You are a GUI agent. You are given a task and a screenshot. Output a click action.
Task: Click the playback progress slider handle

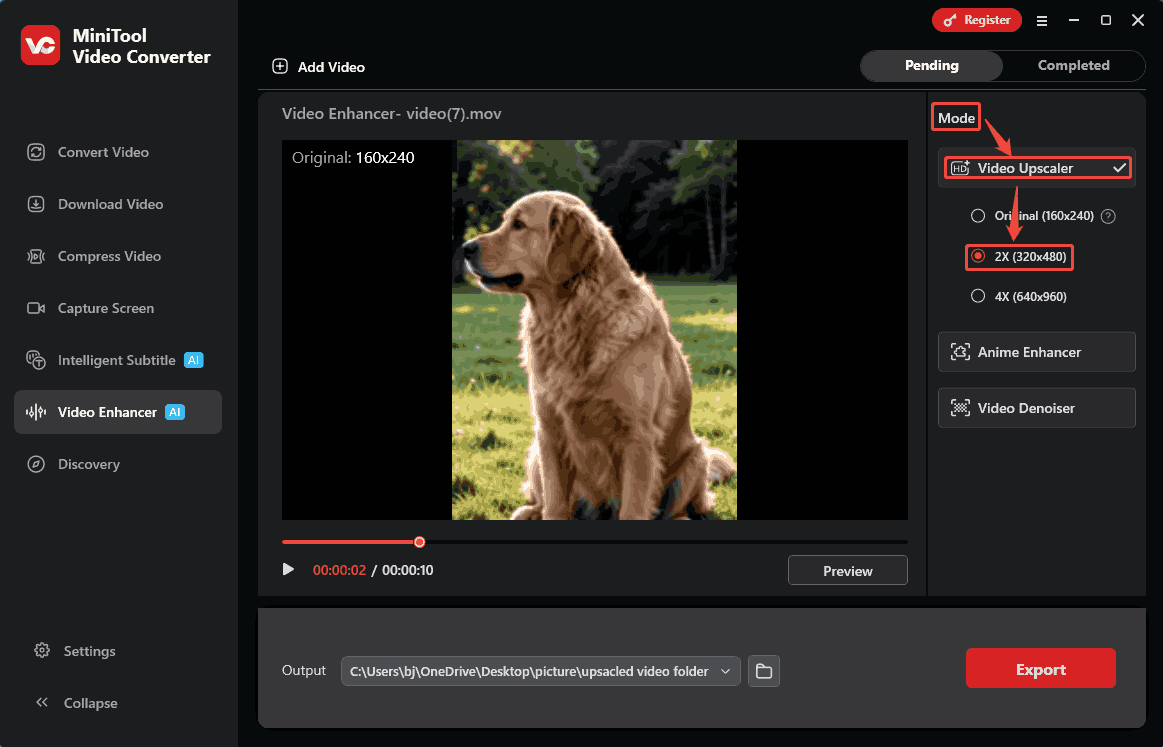419,541
